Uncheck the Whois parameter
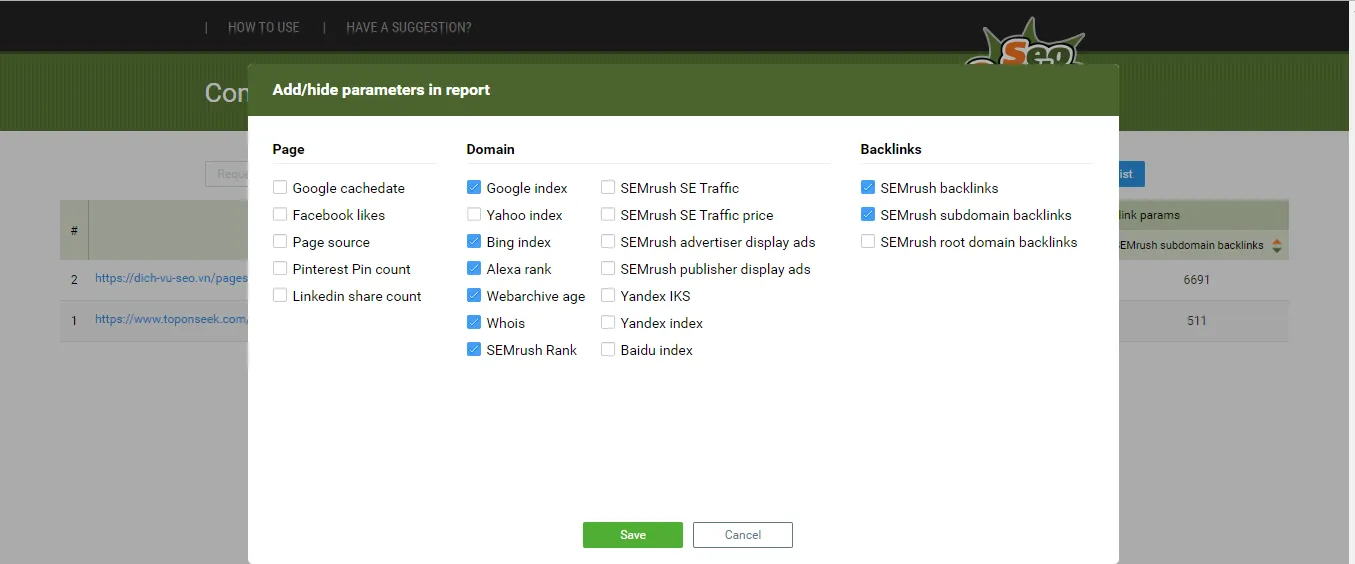Image resolution: width=1355 pixels, height=564 pixels. pyautogui.click(x=474, y=323)
